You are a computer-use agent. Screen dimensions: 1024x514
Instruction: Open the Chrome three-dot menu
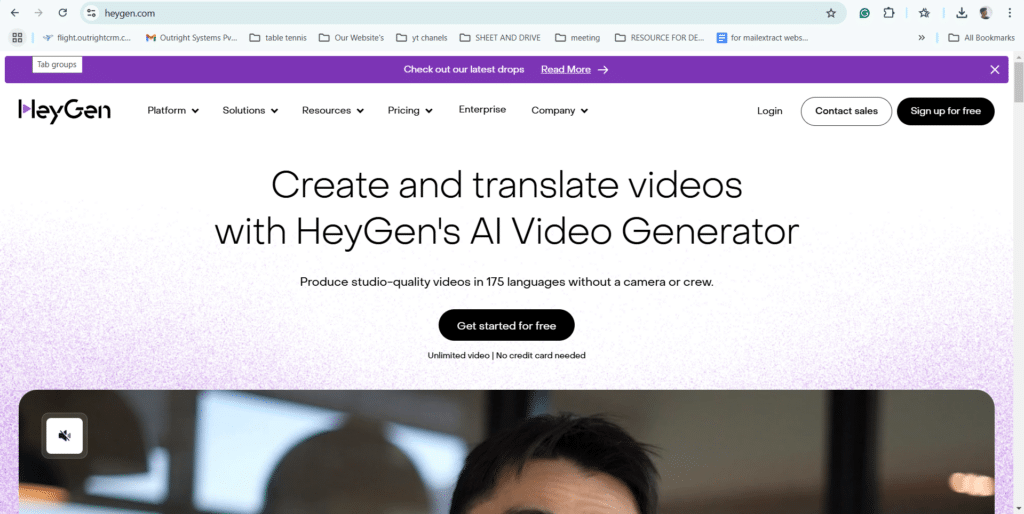tap(1009, 13)
